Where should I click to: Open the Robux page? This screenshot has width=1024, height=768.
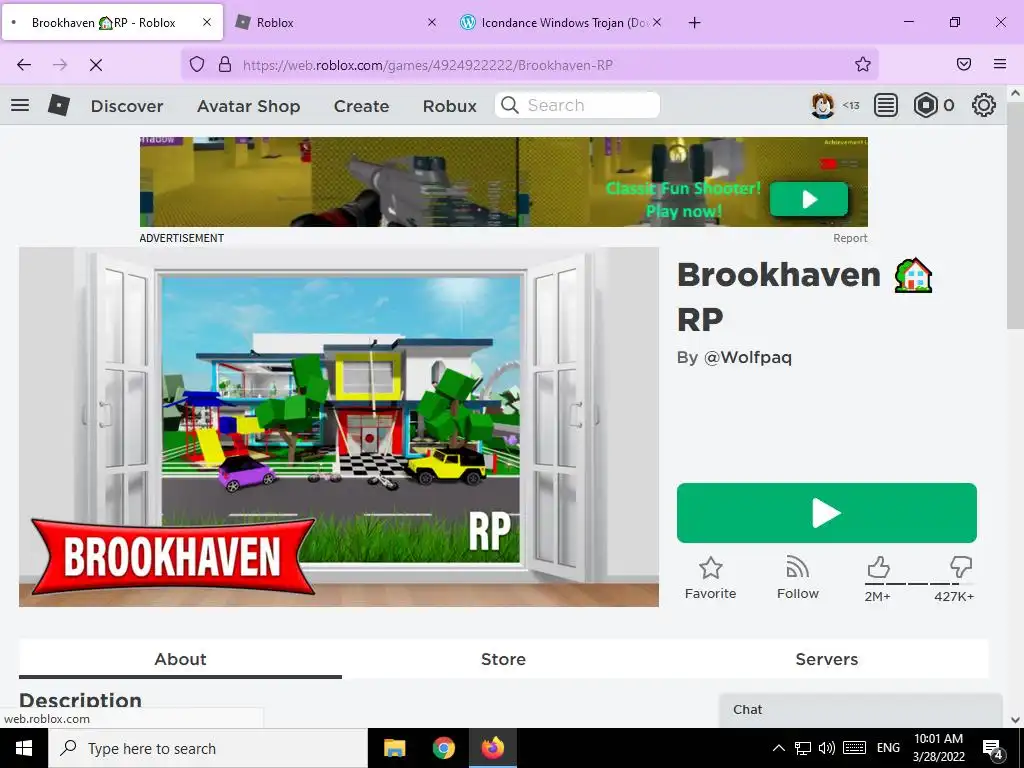450,106
